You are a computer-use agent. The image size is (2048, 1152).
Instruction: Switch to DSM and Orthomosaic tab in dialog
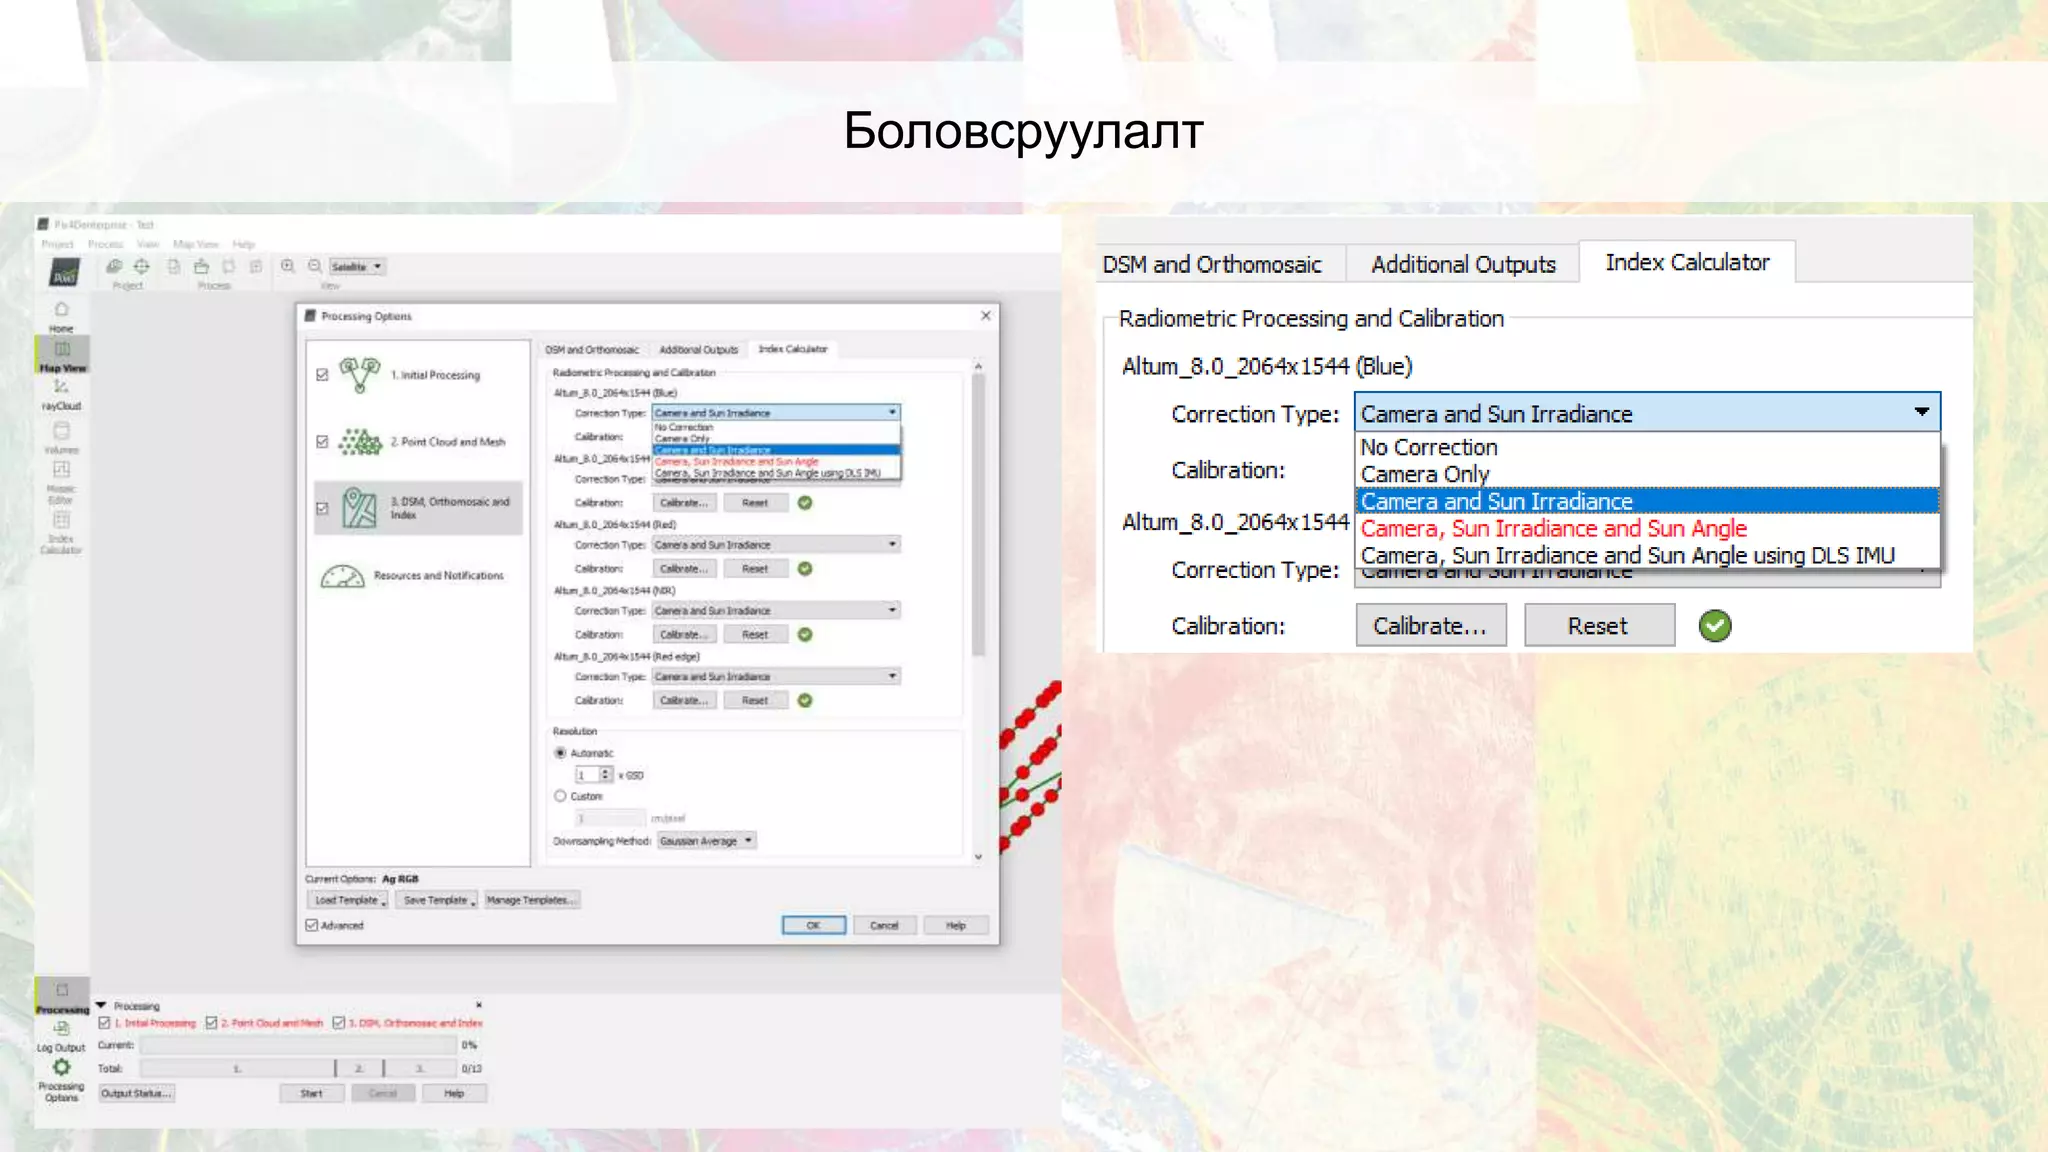point(592,350)
